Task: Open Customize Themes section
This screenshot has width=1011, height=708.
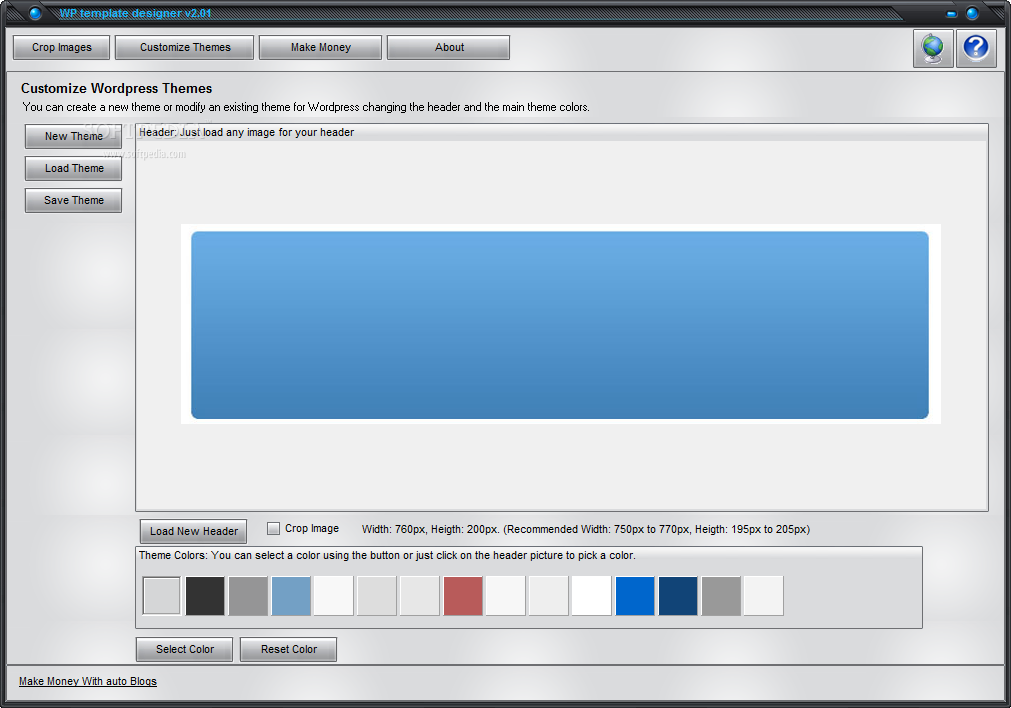Action: coord(185,48)
